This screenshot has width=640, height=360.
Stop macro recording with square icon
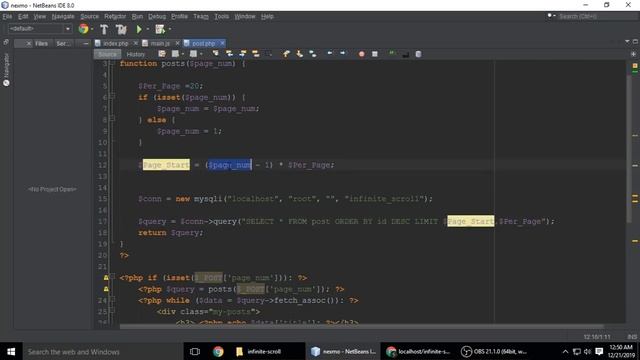point(375,54)
